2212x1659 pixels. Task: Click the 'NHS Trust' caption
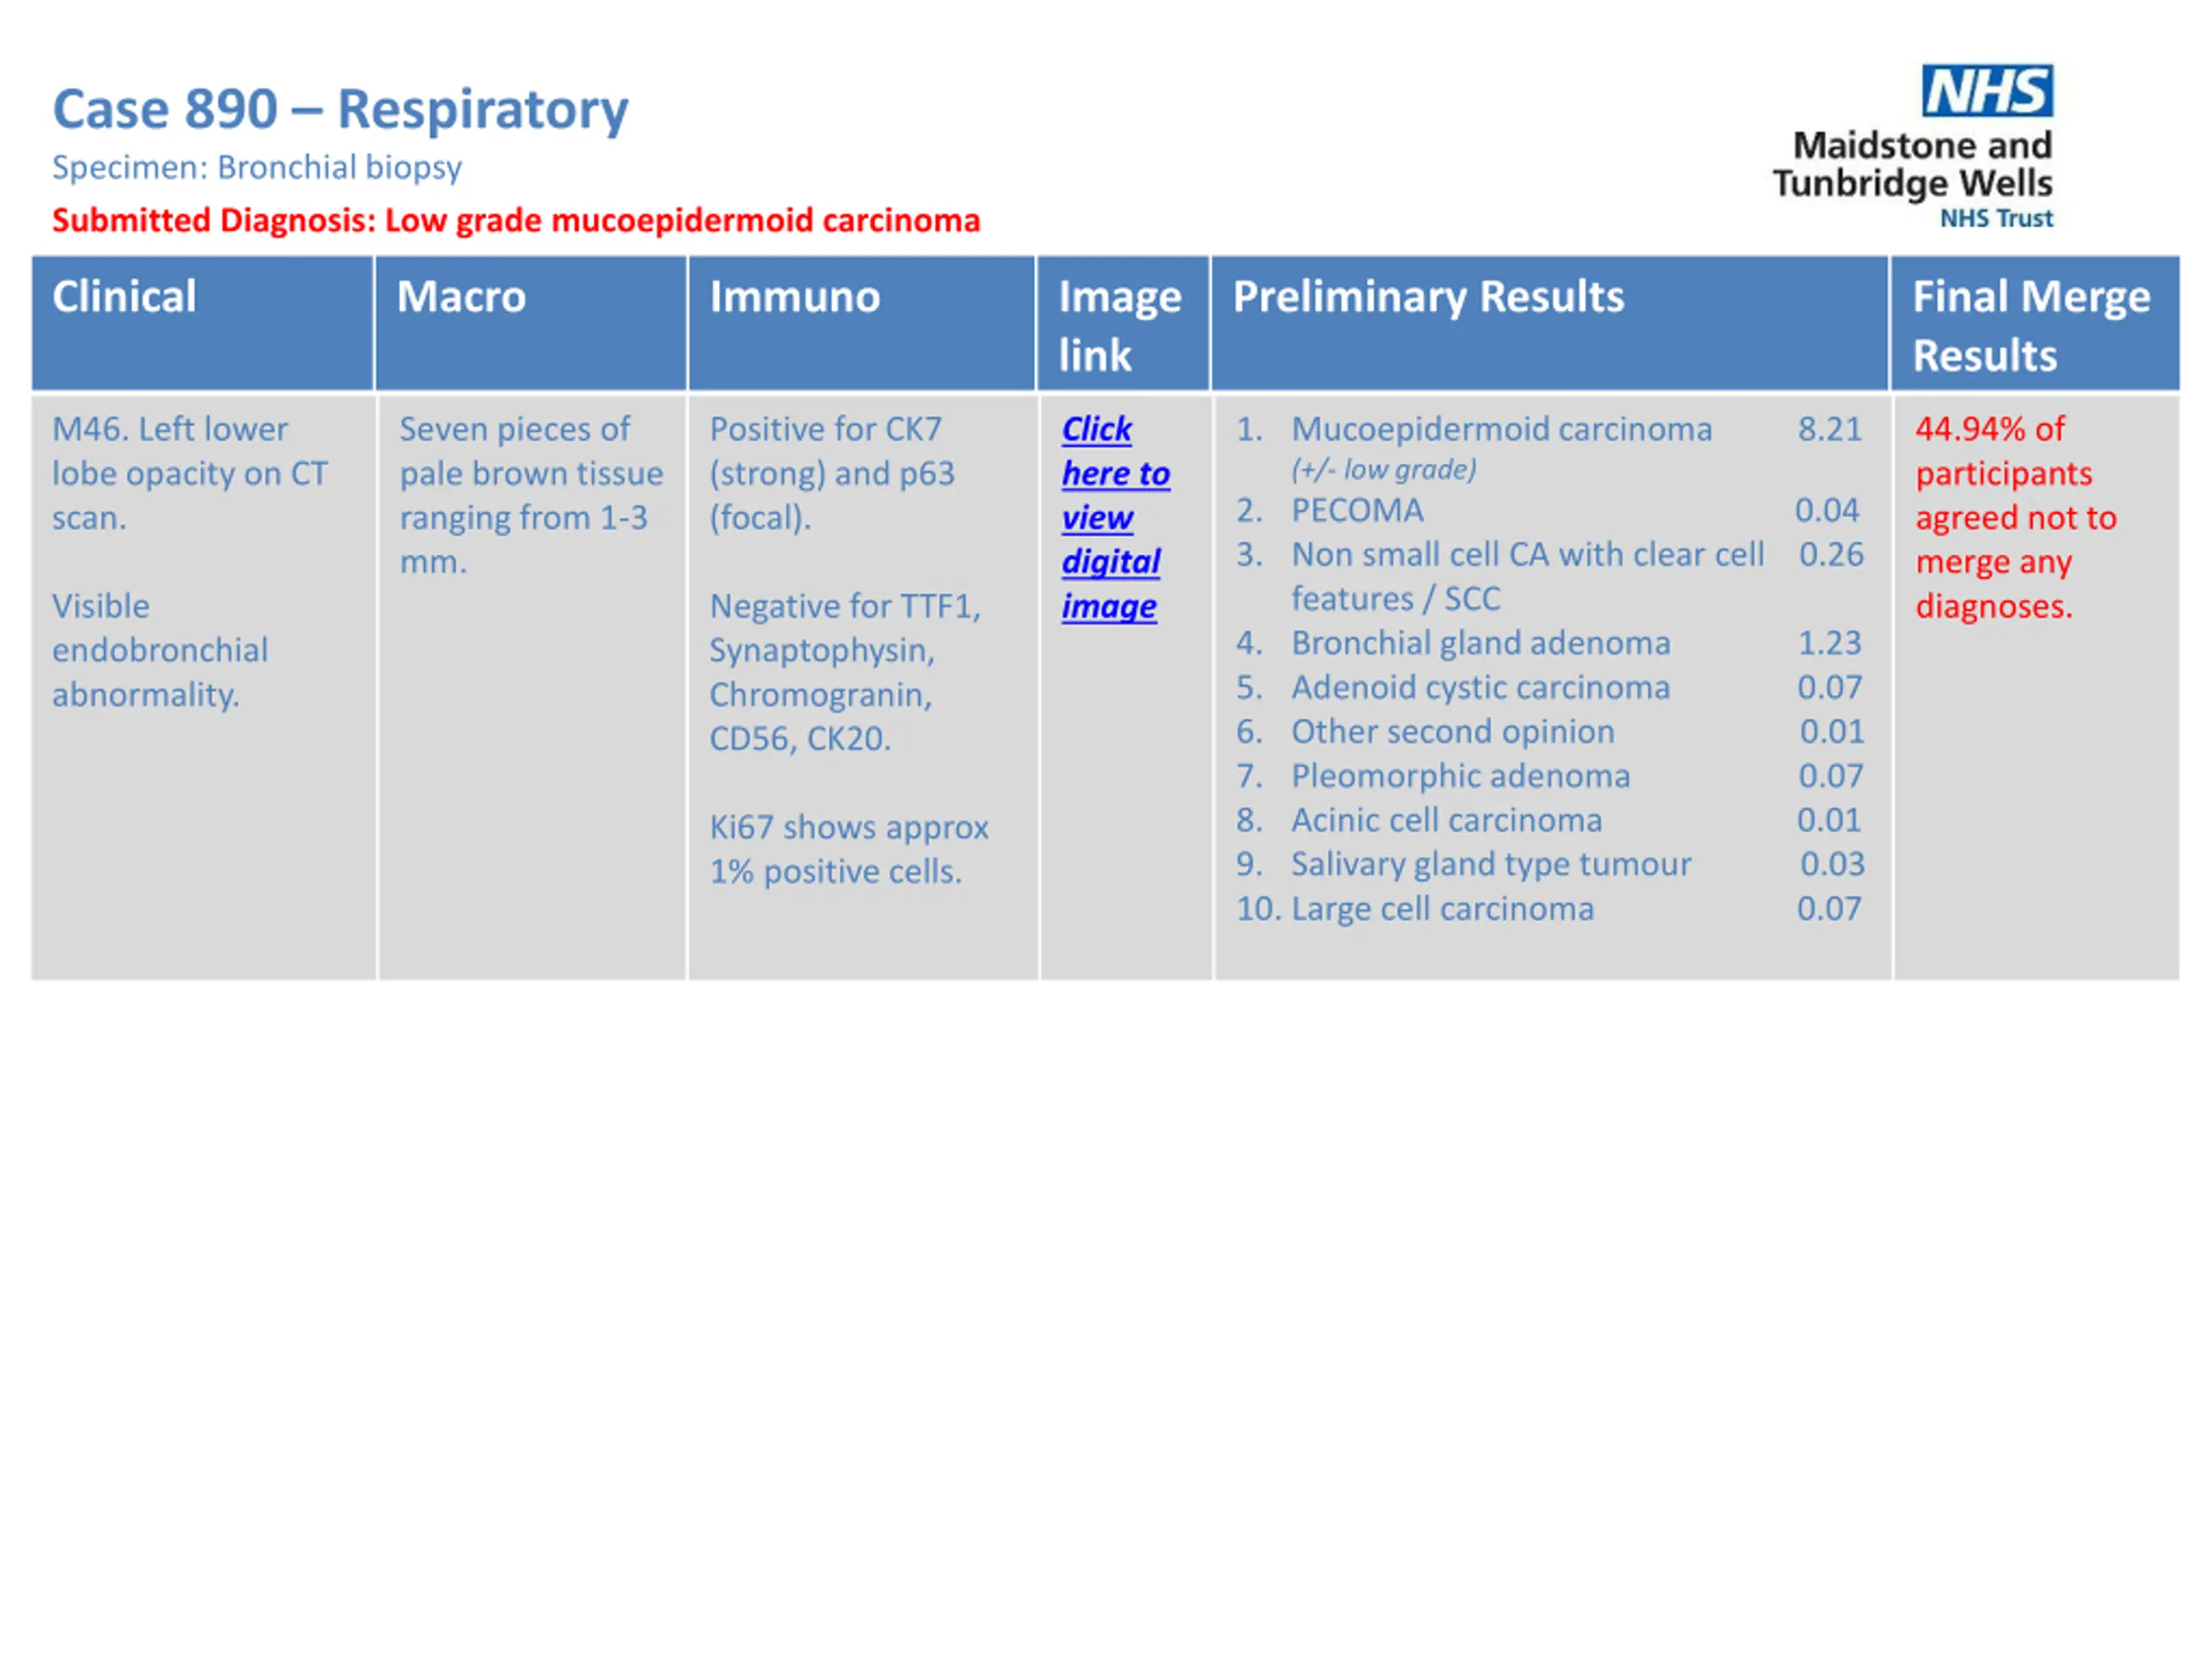click(x=1997, y=219)
